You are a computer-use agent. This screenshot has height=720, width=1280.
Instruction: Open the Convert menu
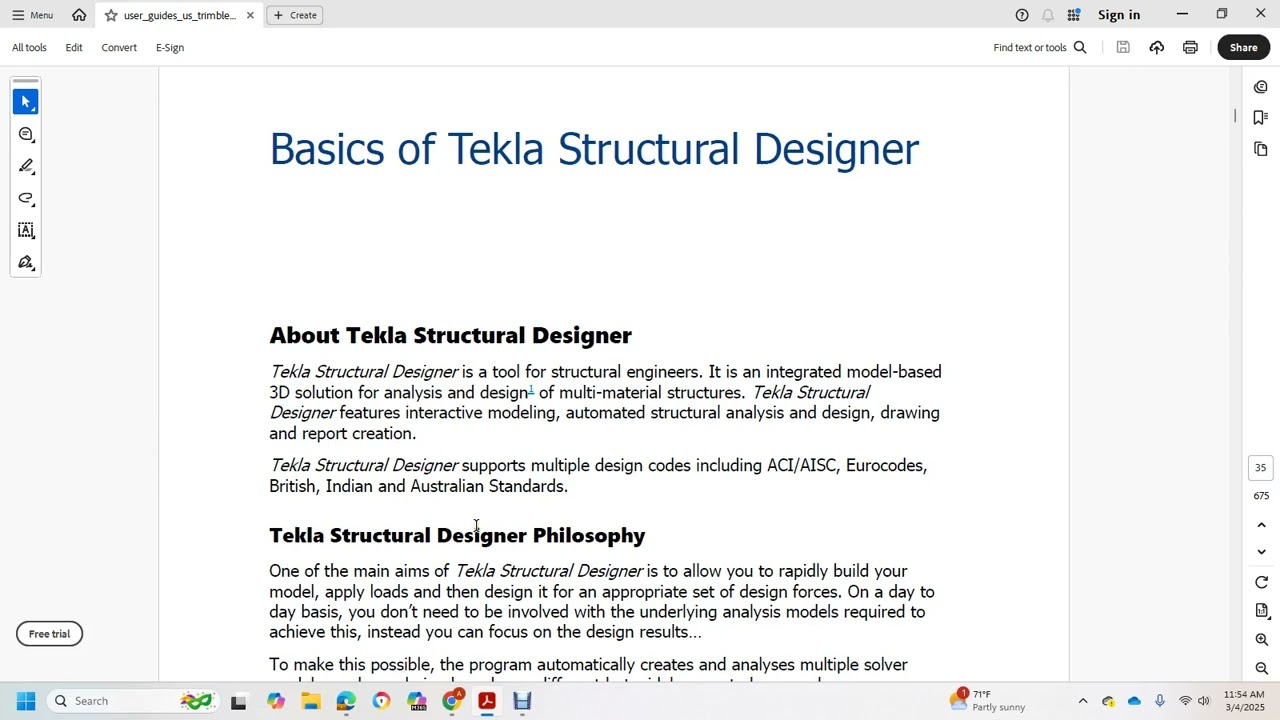point(119,47)
